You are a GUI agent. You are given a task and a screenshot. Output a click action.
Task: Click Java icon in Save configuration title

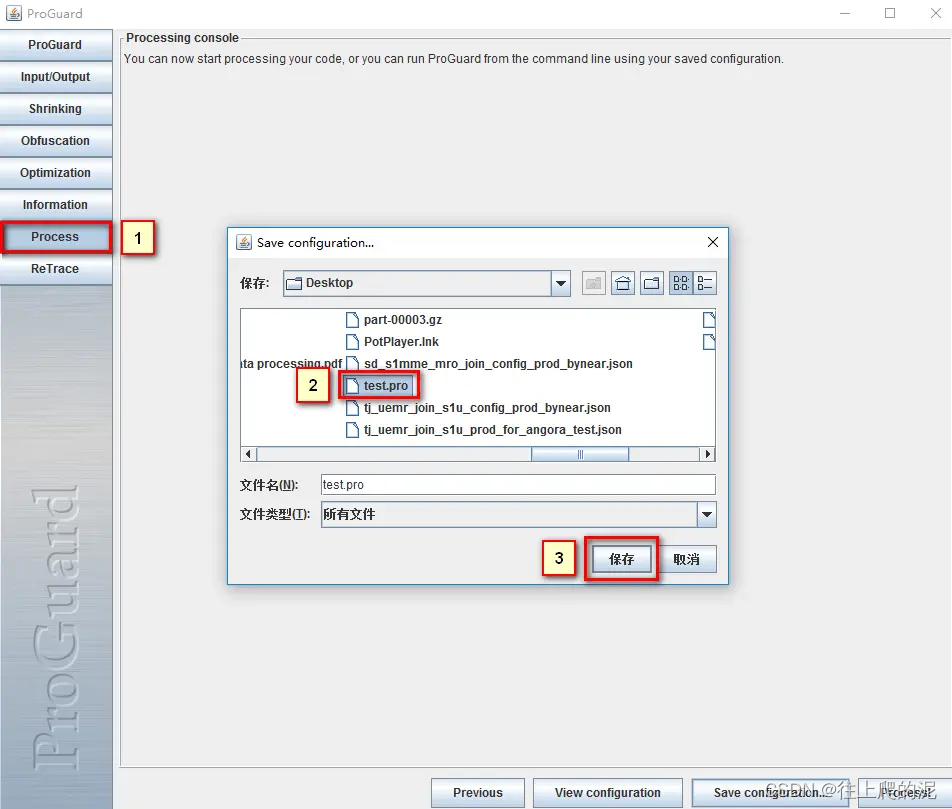(x=244, y=242)
